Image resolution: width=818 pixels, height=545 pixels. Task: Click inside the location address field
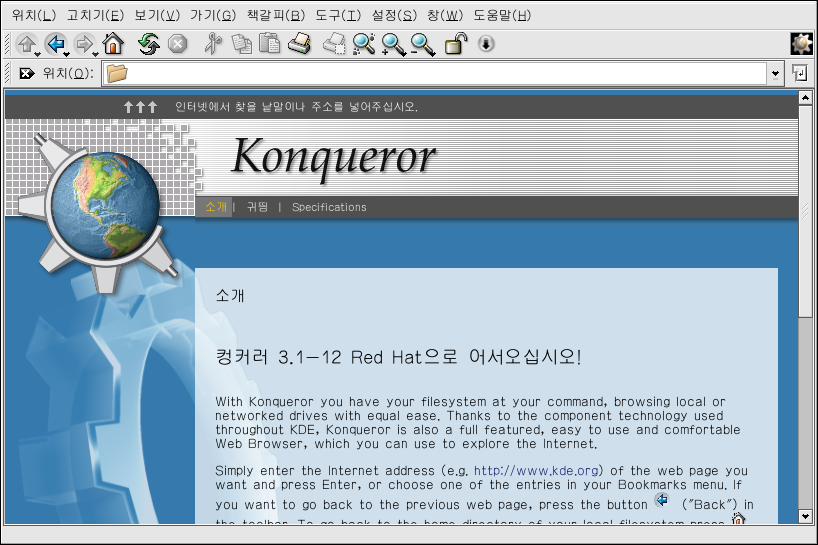440,73
